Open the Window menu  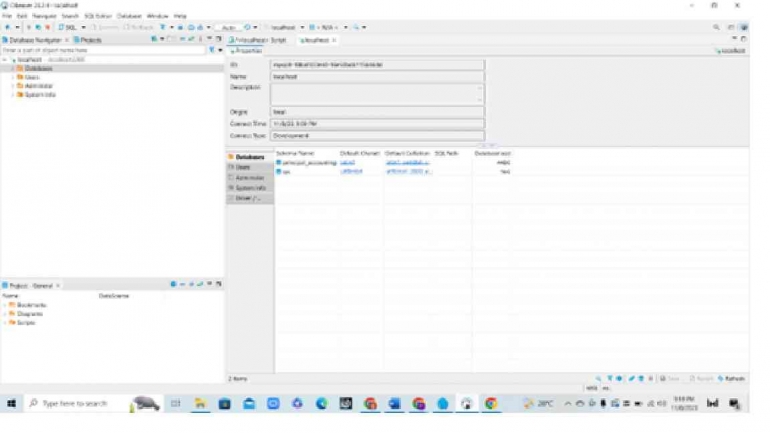158,16
